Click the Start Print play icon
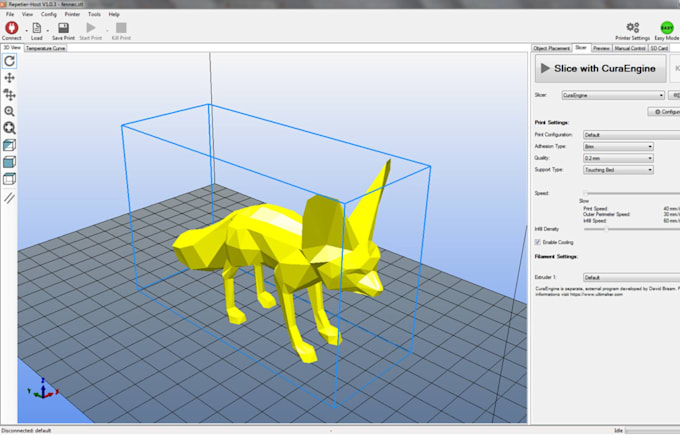This screenshot has width=680, height=435. [x=91, y=28]
